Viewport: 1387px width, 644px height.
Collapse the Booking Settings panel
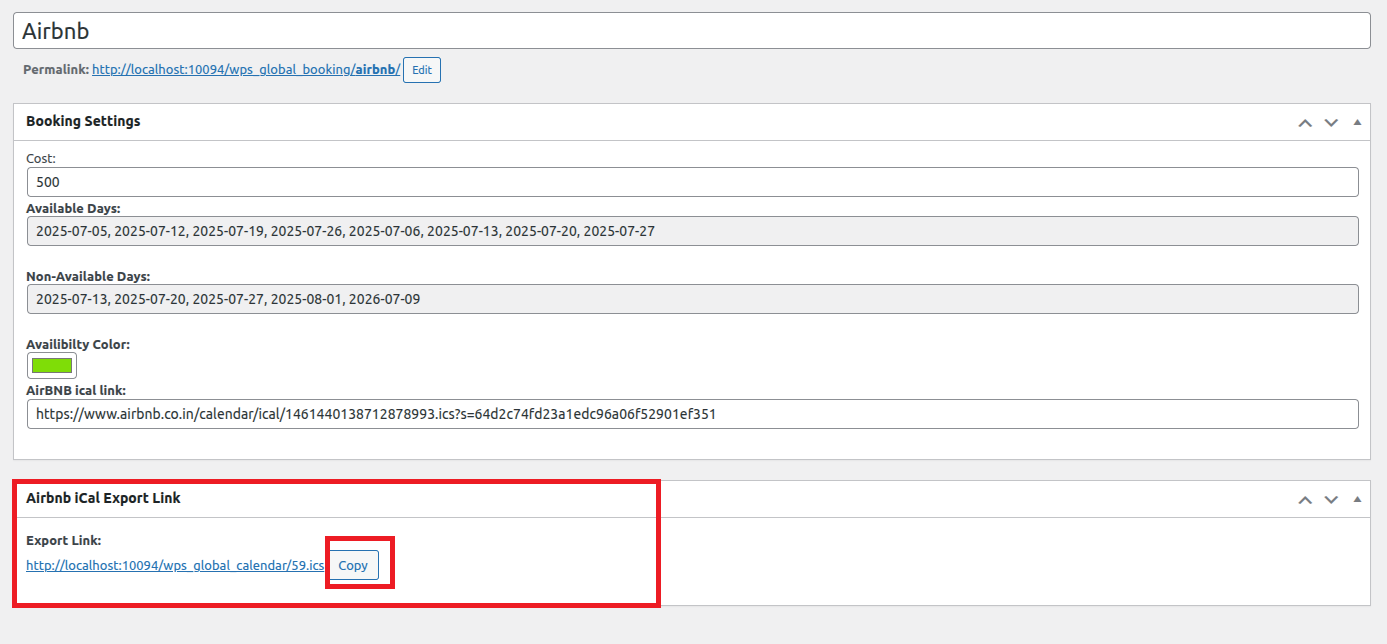pyautogui.click(x=1357, y=122)
